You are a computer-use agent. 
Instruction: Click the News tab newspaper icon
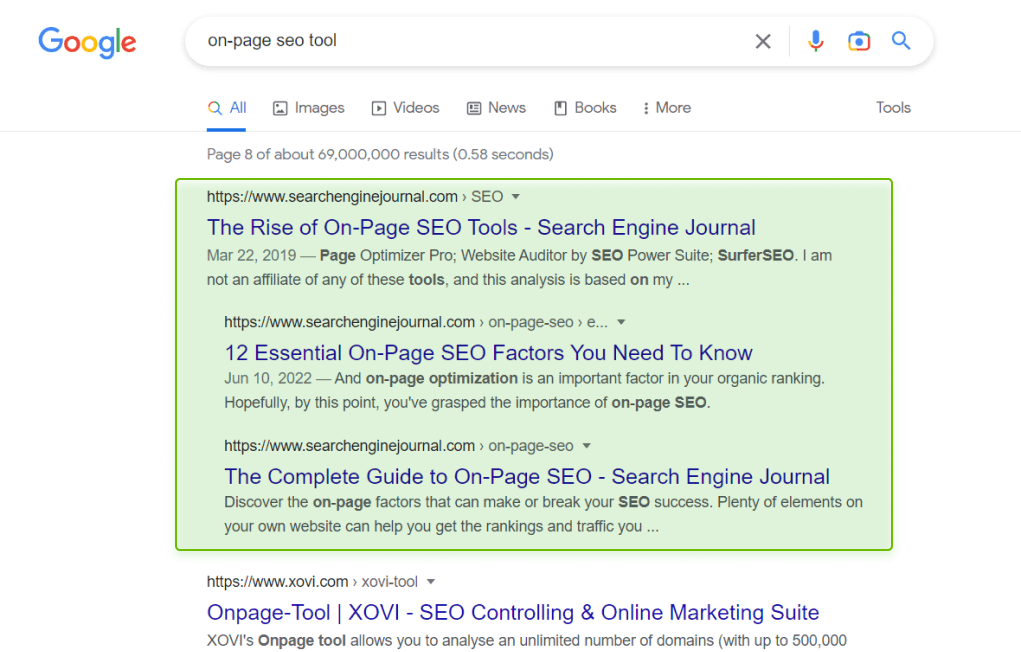coord(474,108)
